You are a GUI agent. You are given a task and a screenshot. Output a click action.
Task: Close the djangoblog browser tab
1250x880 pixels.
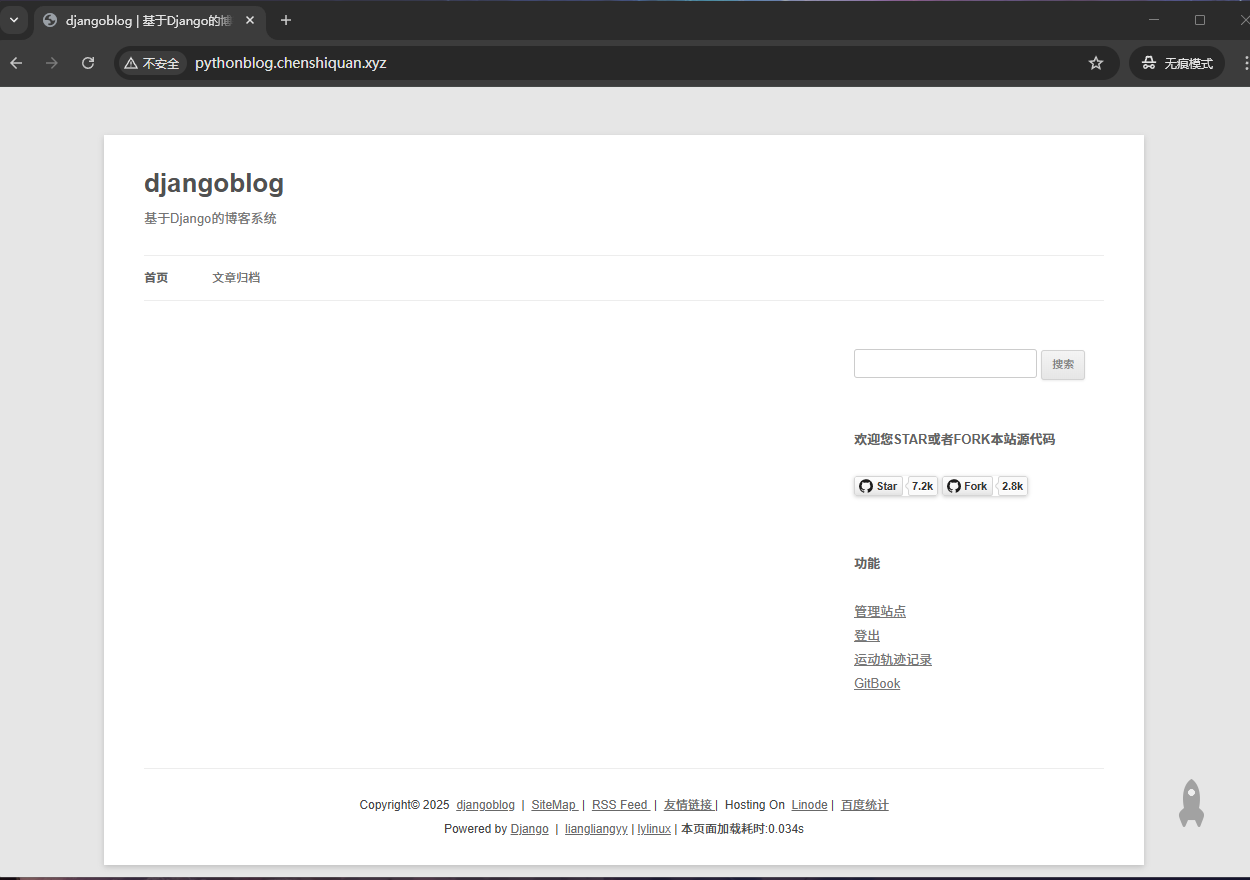pyautogui.click(x=250, y=20)
